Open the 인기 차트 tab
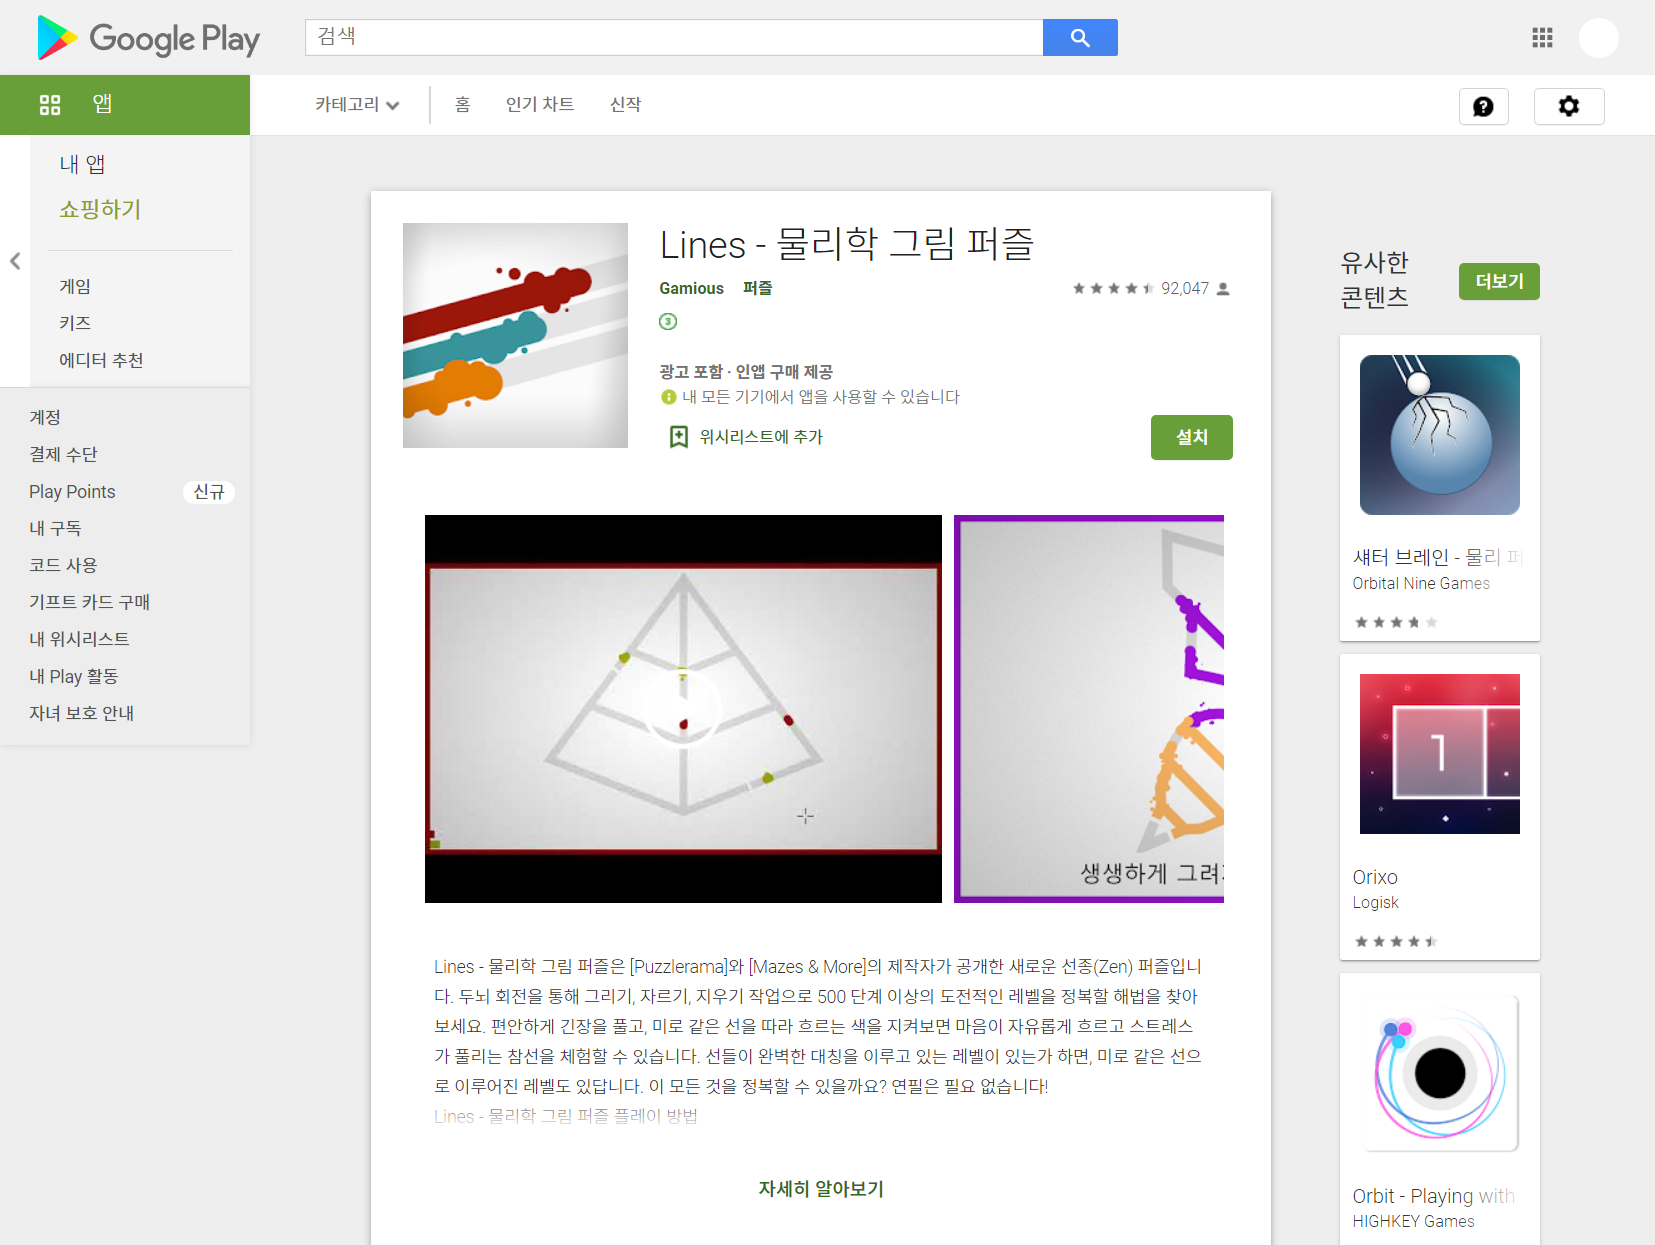Viewport: 1655px width, 1245px height. (540, 105)
